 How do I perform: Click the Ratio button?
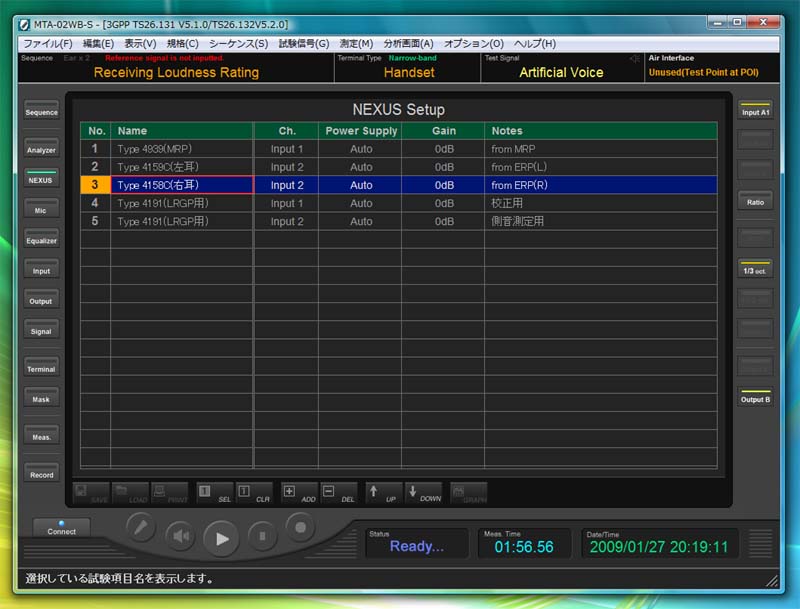[755, 200]
